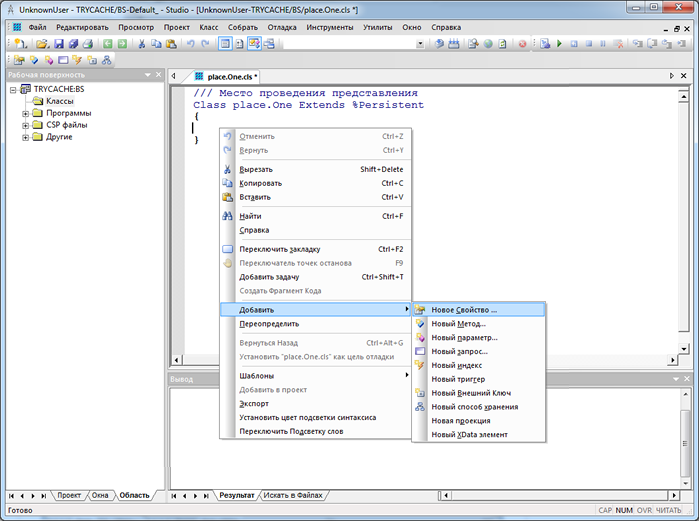
Task: Open the toolbar search combo box dropdown
Action: point(420,44)
